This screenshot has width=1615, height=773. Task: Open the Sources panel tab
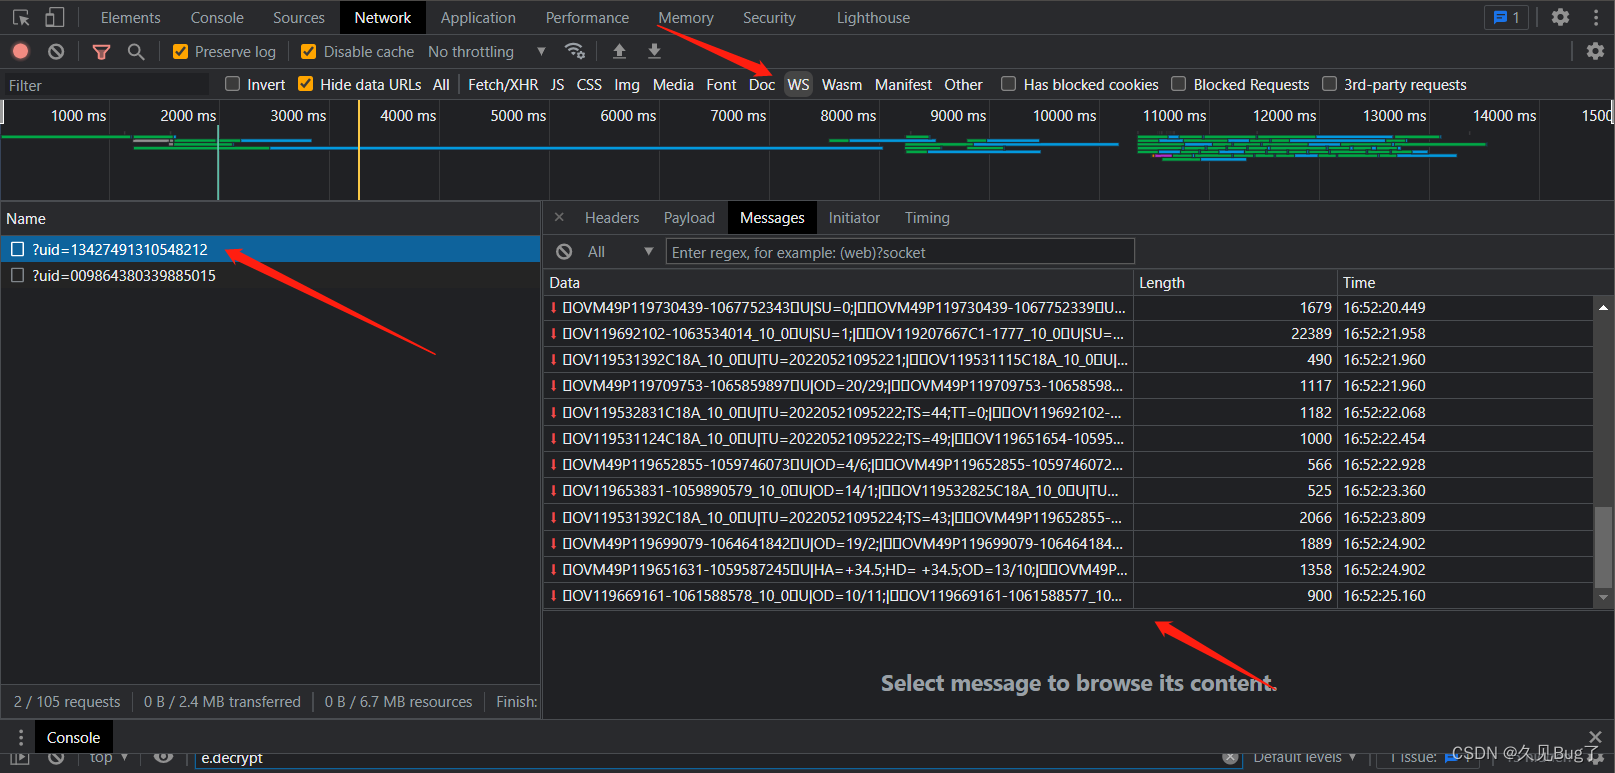[x=298, y=17]
